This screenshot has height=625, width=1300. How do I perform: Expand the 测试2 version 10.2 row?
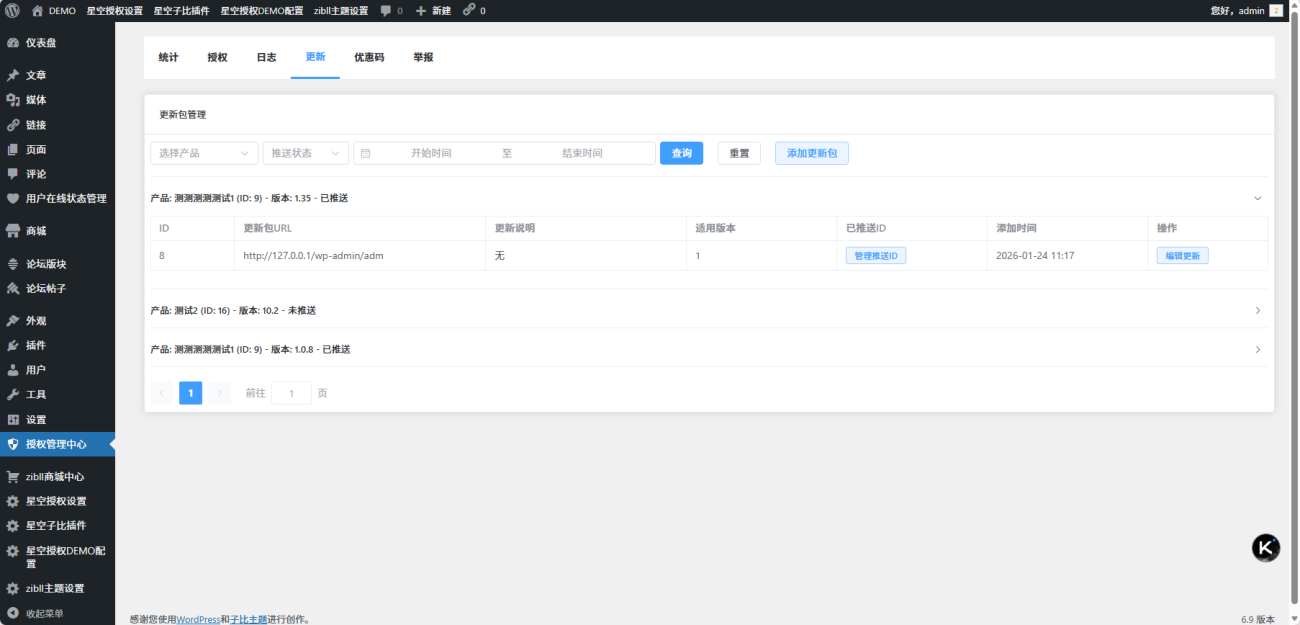1257,311
